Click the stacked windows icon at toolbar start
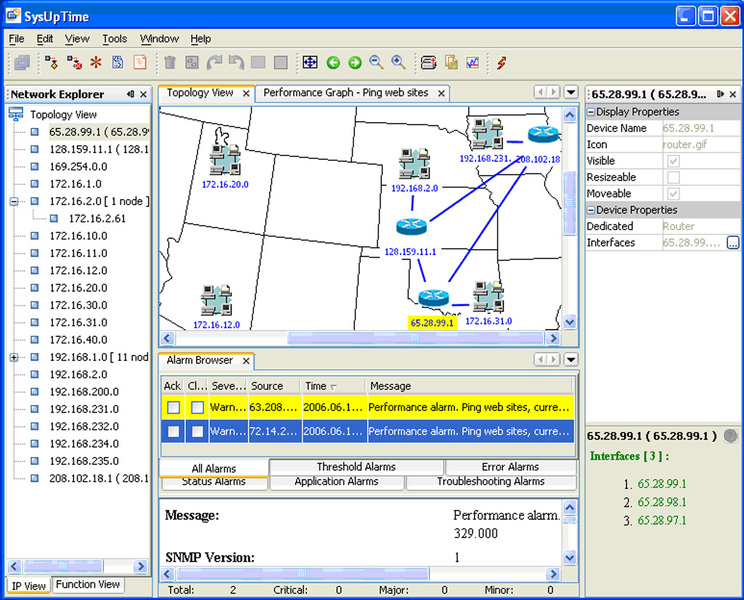The width and height of the screenshot is (744, 600). (22, 63)
